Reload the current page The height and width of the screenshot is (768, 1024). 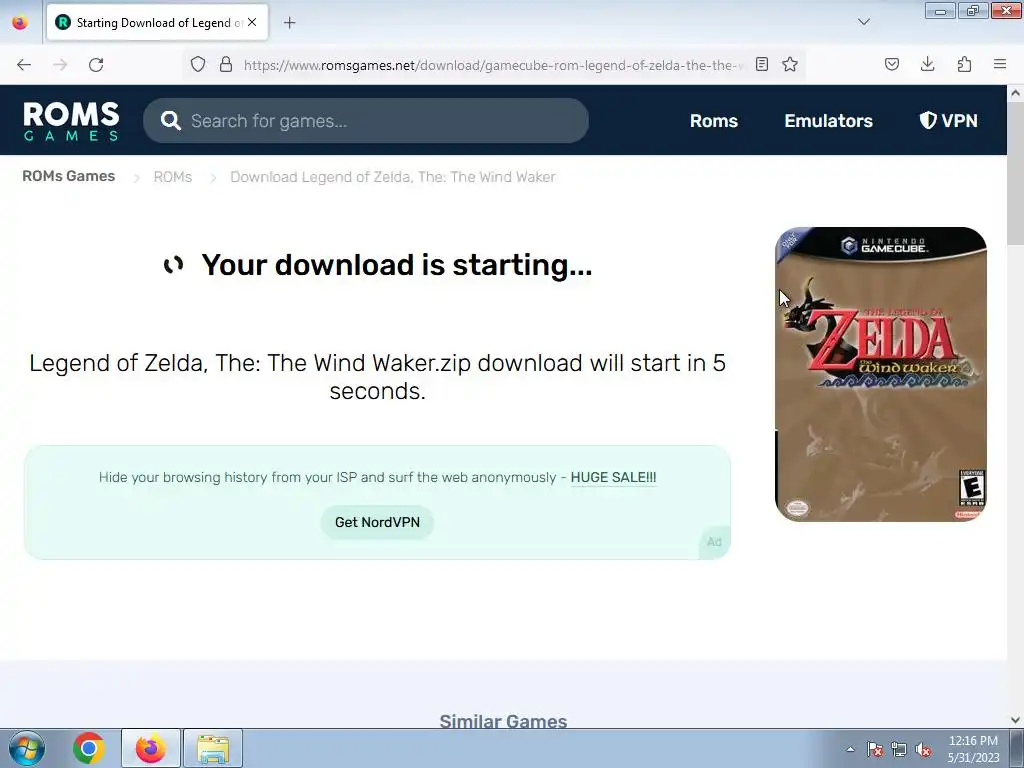tap(96, 65)
